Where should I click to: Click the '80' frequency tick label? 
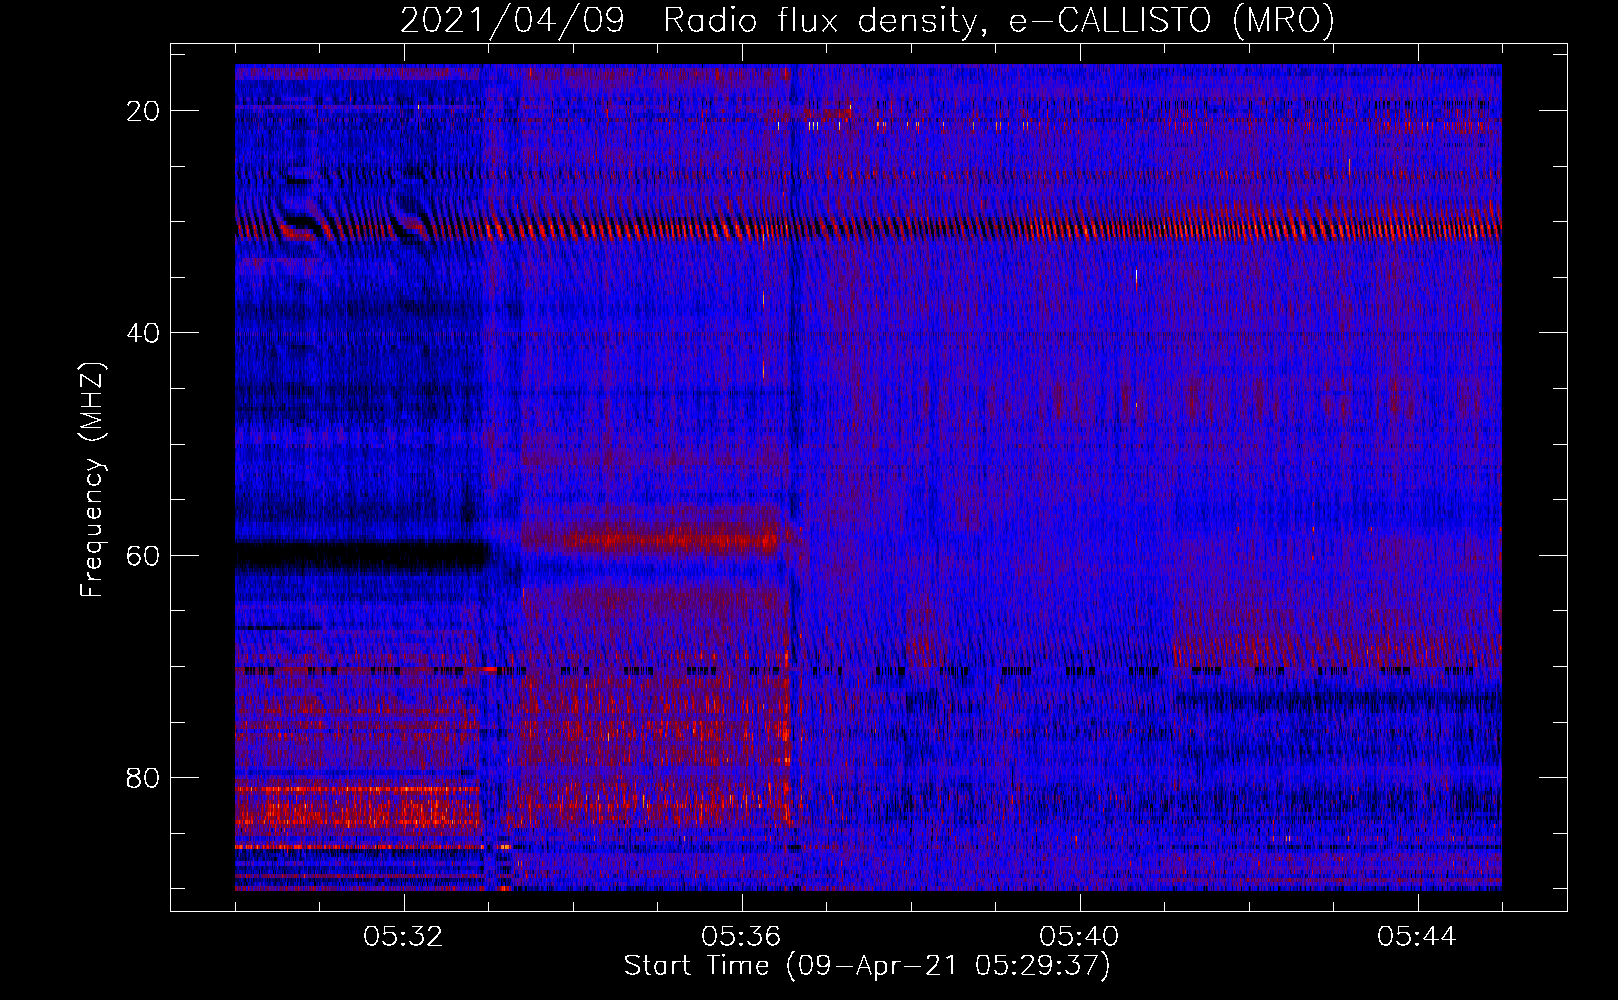pyautogui.click(x=143, y=777)
